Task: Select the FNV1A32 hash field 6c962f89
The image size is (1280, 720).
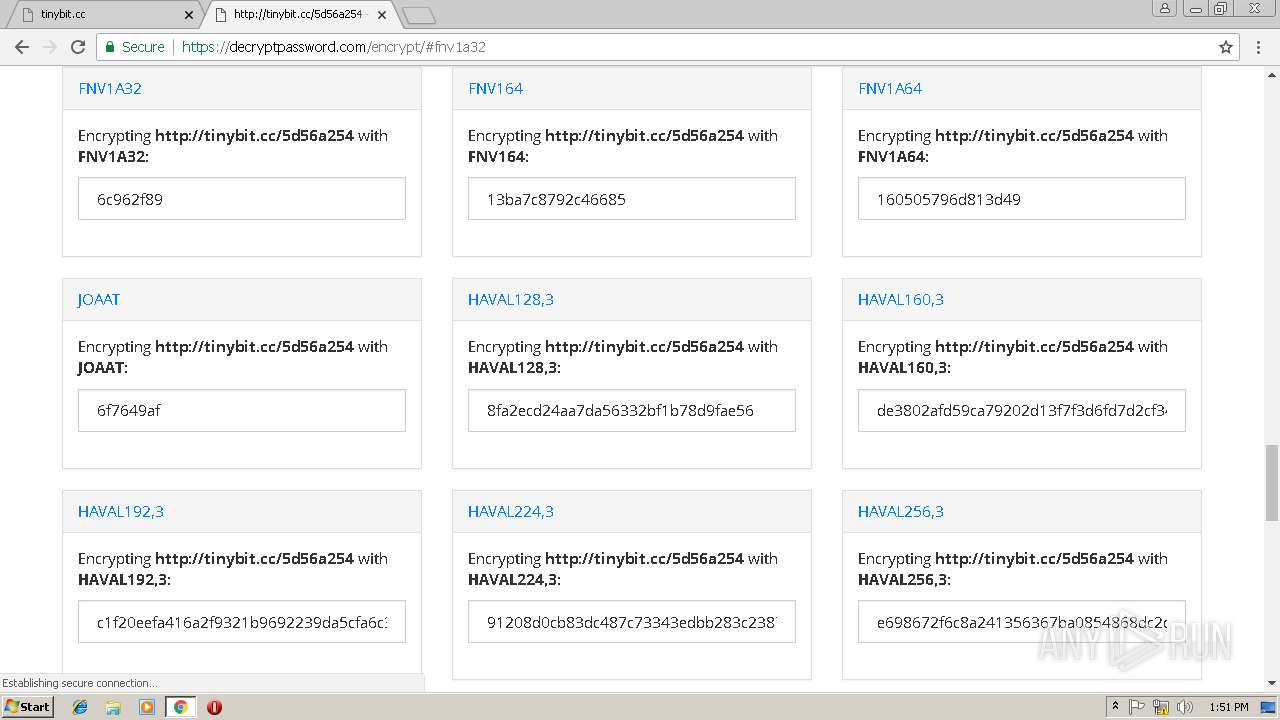Action: (x=242, y=199)
